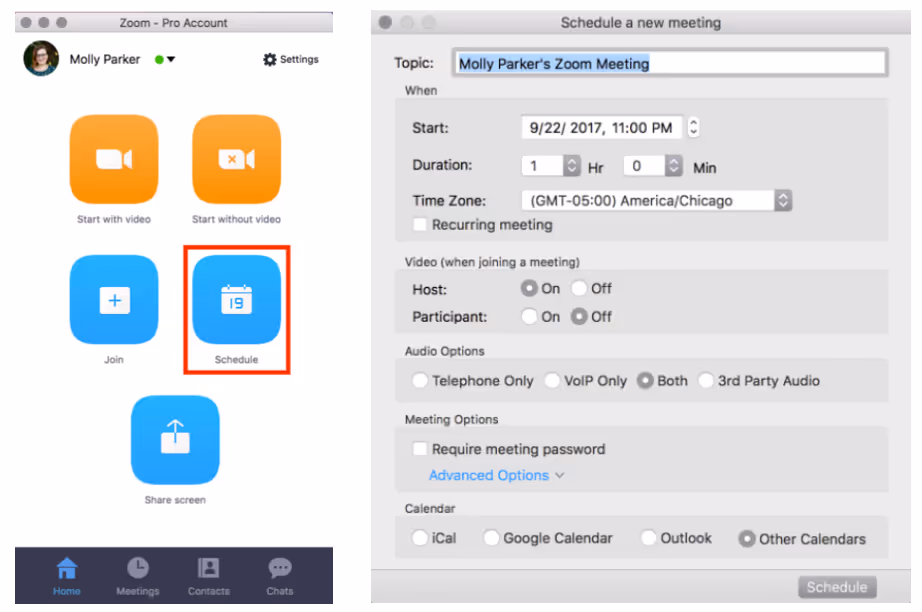
Task: Switch to the Contacts tab
Action: point(209,576)
